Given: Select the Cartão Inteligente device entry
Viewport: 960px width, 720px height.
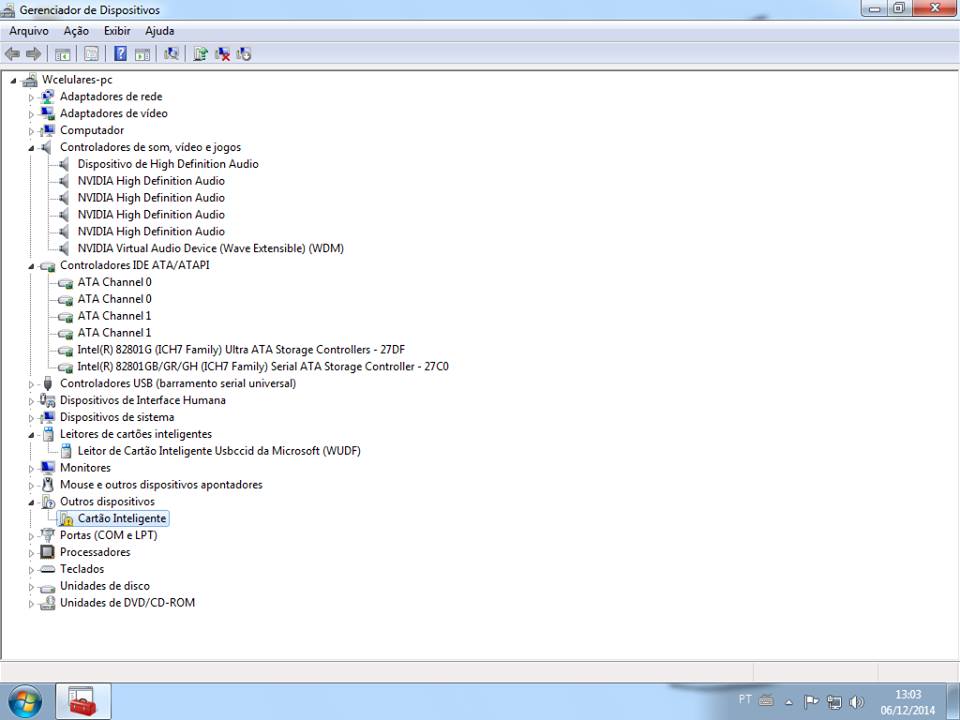Looking at the screenshot, I should 122,519.
